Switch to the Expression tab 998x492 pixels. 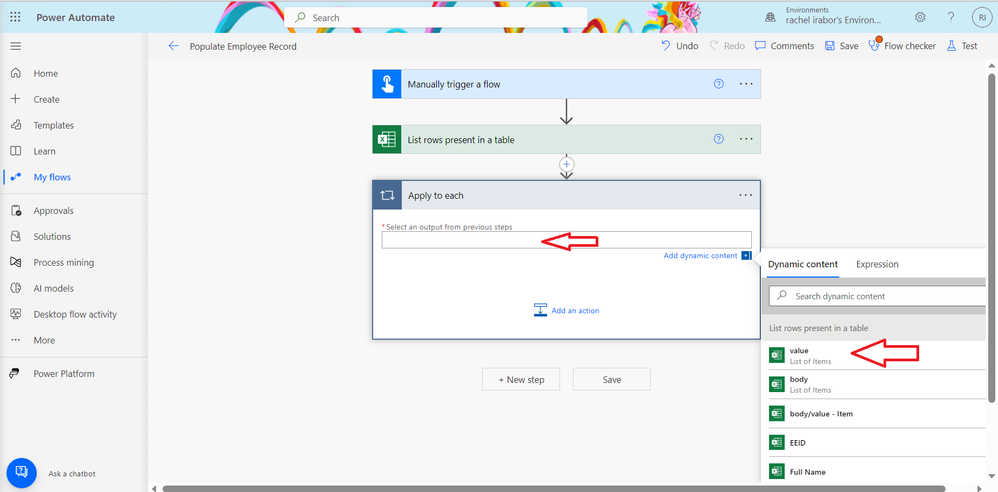coord(877,264)
